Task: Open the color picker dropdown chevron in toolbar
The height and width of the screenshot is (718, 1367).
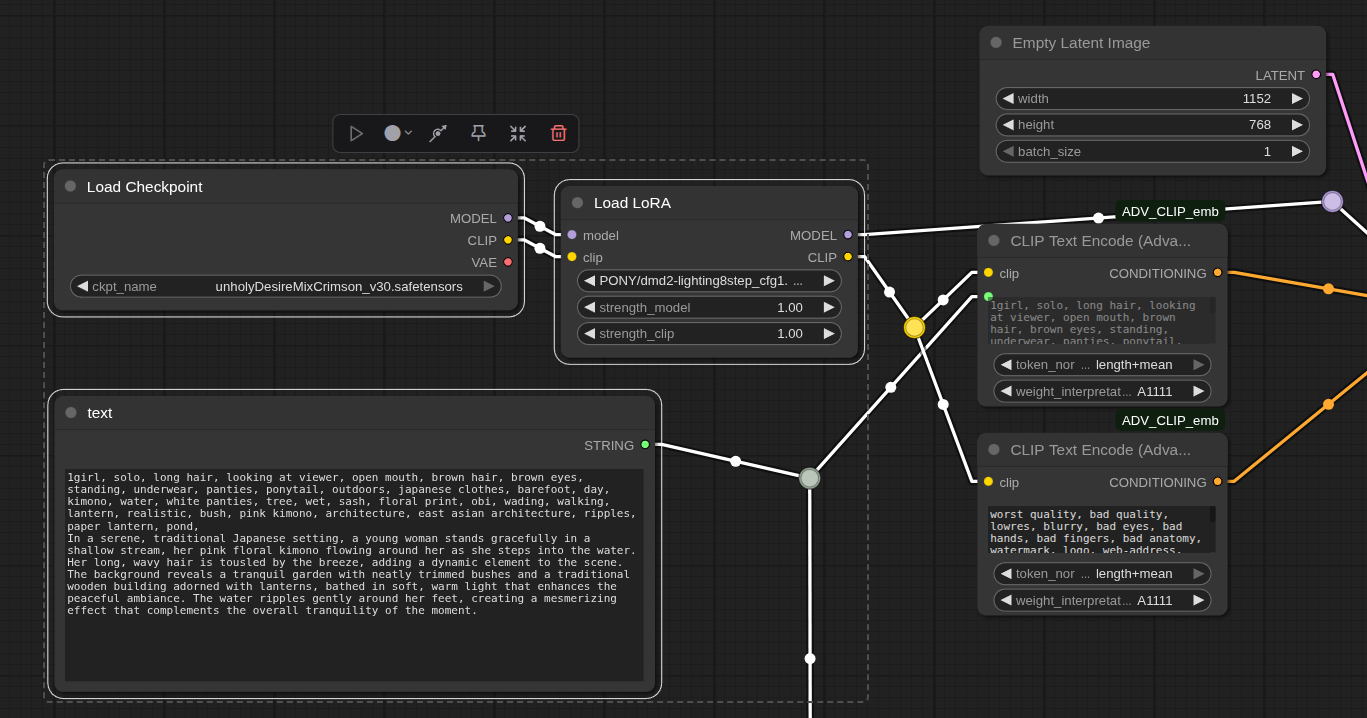Action: pyautogui.click(x=408, y=133)
